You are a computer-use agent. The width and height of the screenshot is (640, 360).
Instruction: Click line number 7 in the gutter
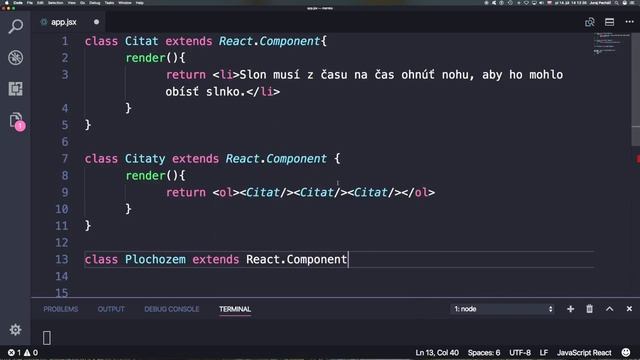65,158
